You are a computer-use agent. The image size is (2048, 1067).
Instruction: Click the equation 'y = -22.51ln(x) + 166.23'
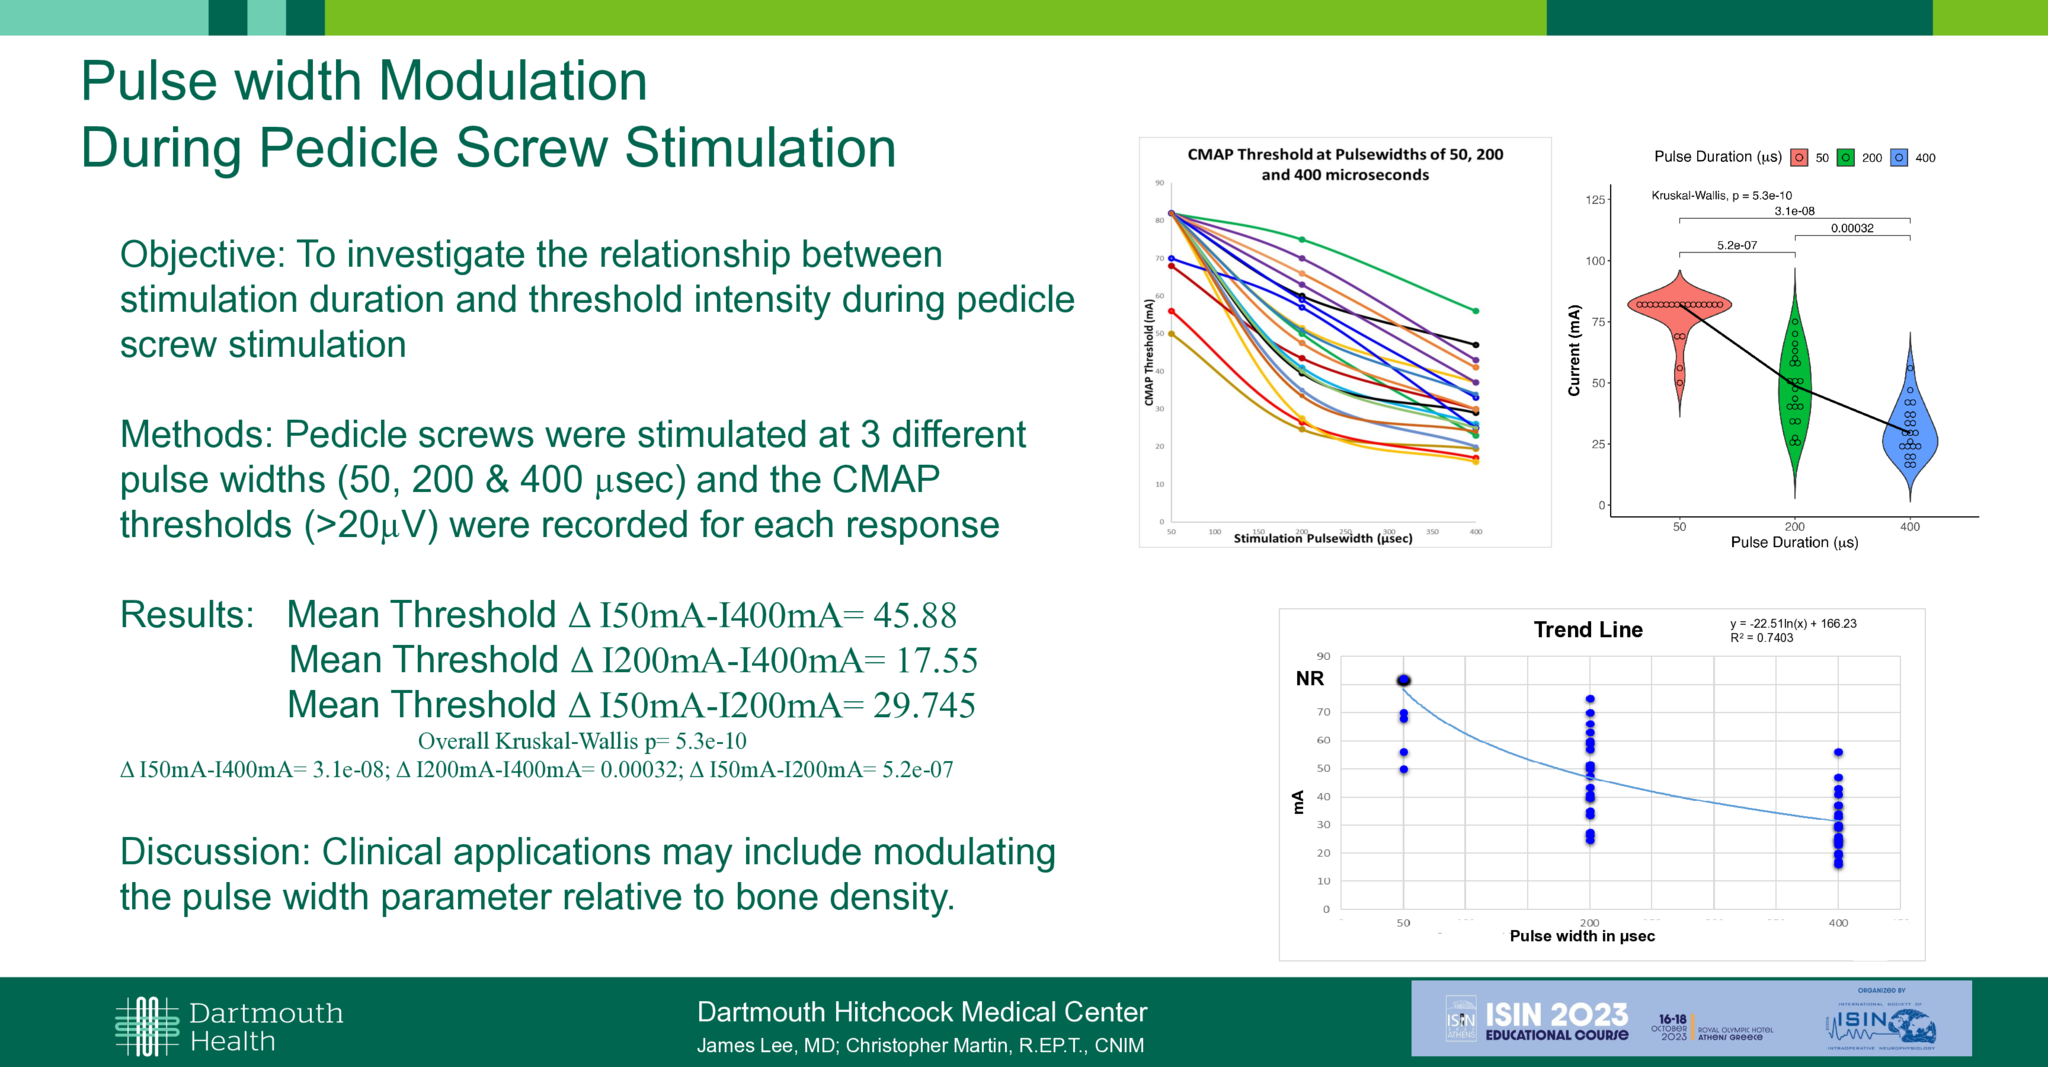(x=1793, y=623)
